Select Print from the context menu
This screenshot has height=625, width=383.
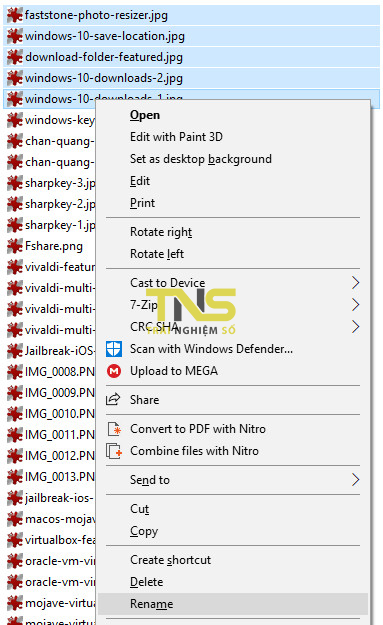pyautogui.click(x=142, y=203)
